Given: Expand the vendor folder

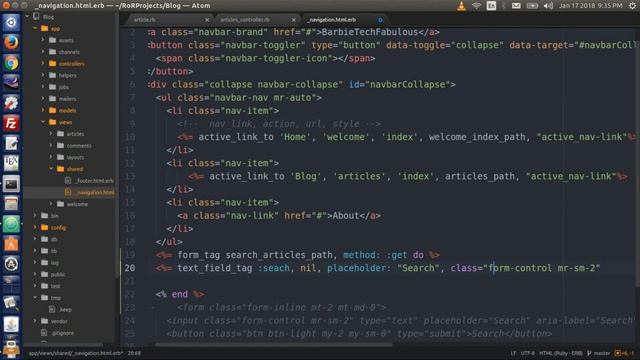Looking at the screenshot, I should (x=36, y=321).
